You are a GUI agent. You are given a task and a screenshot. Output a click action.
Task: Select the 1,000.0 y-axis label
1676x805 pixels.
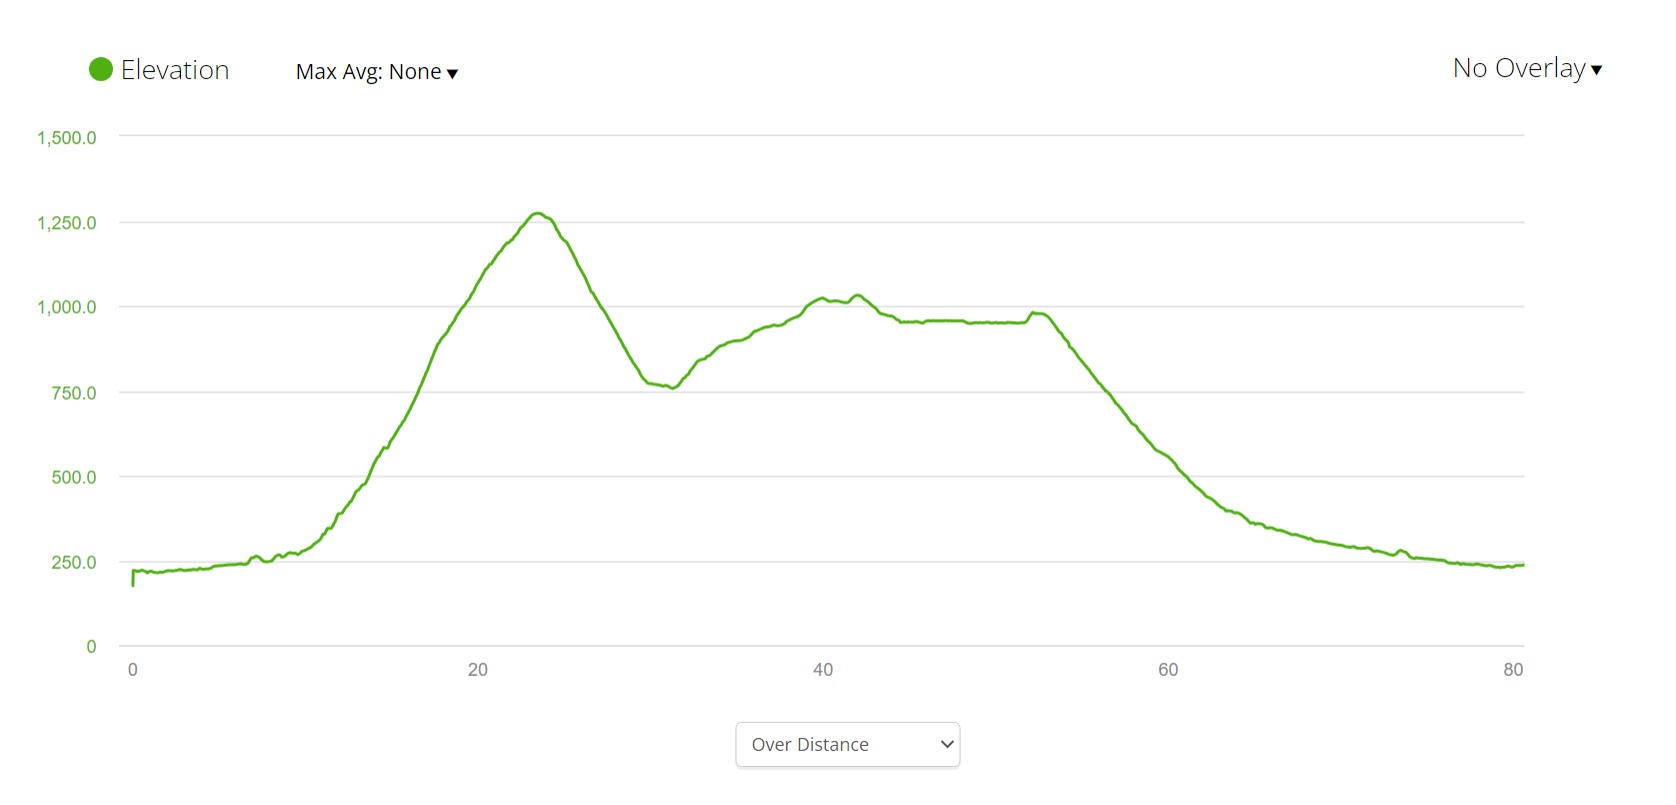pos(67,307)
